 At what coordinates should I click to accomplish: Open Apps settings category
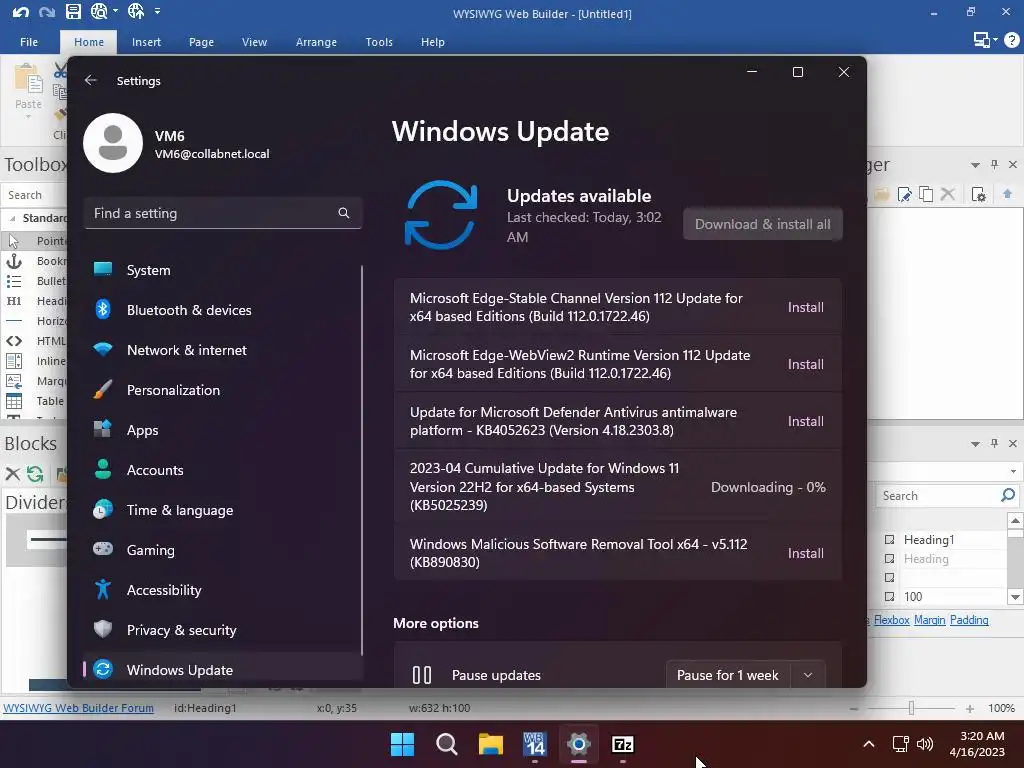click(x=223, y=430)
